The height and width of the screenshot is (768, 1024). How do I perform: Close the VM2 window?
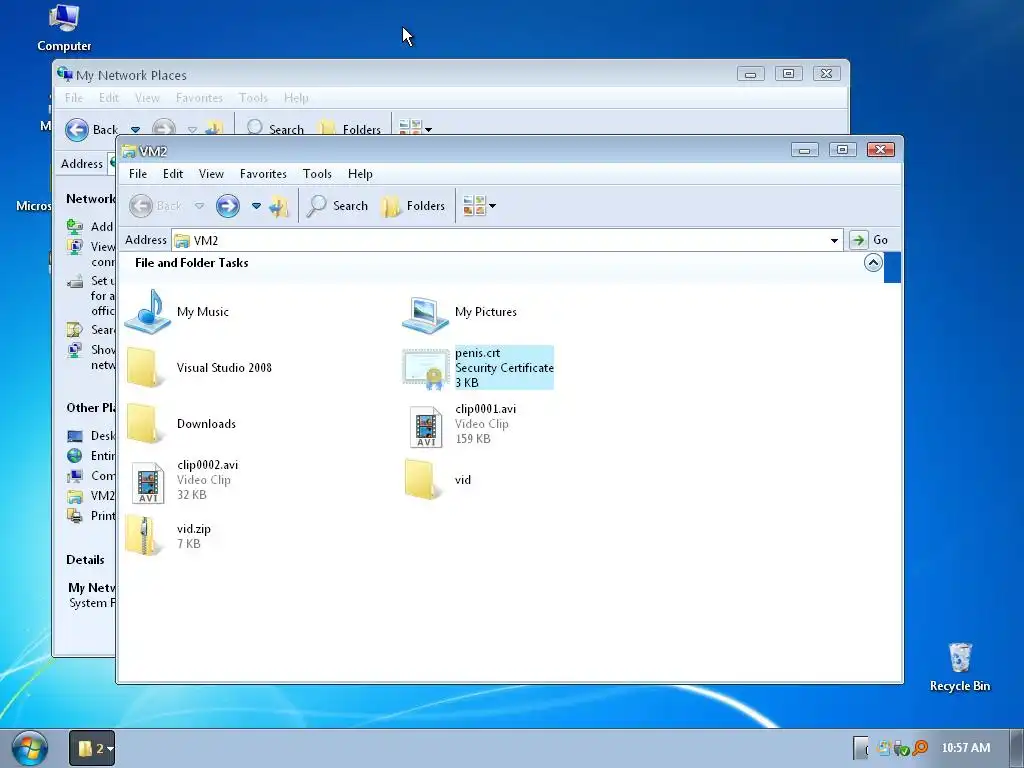(880, 150)
